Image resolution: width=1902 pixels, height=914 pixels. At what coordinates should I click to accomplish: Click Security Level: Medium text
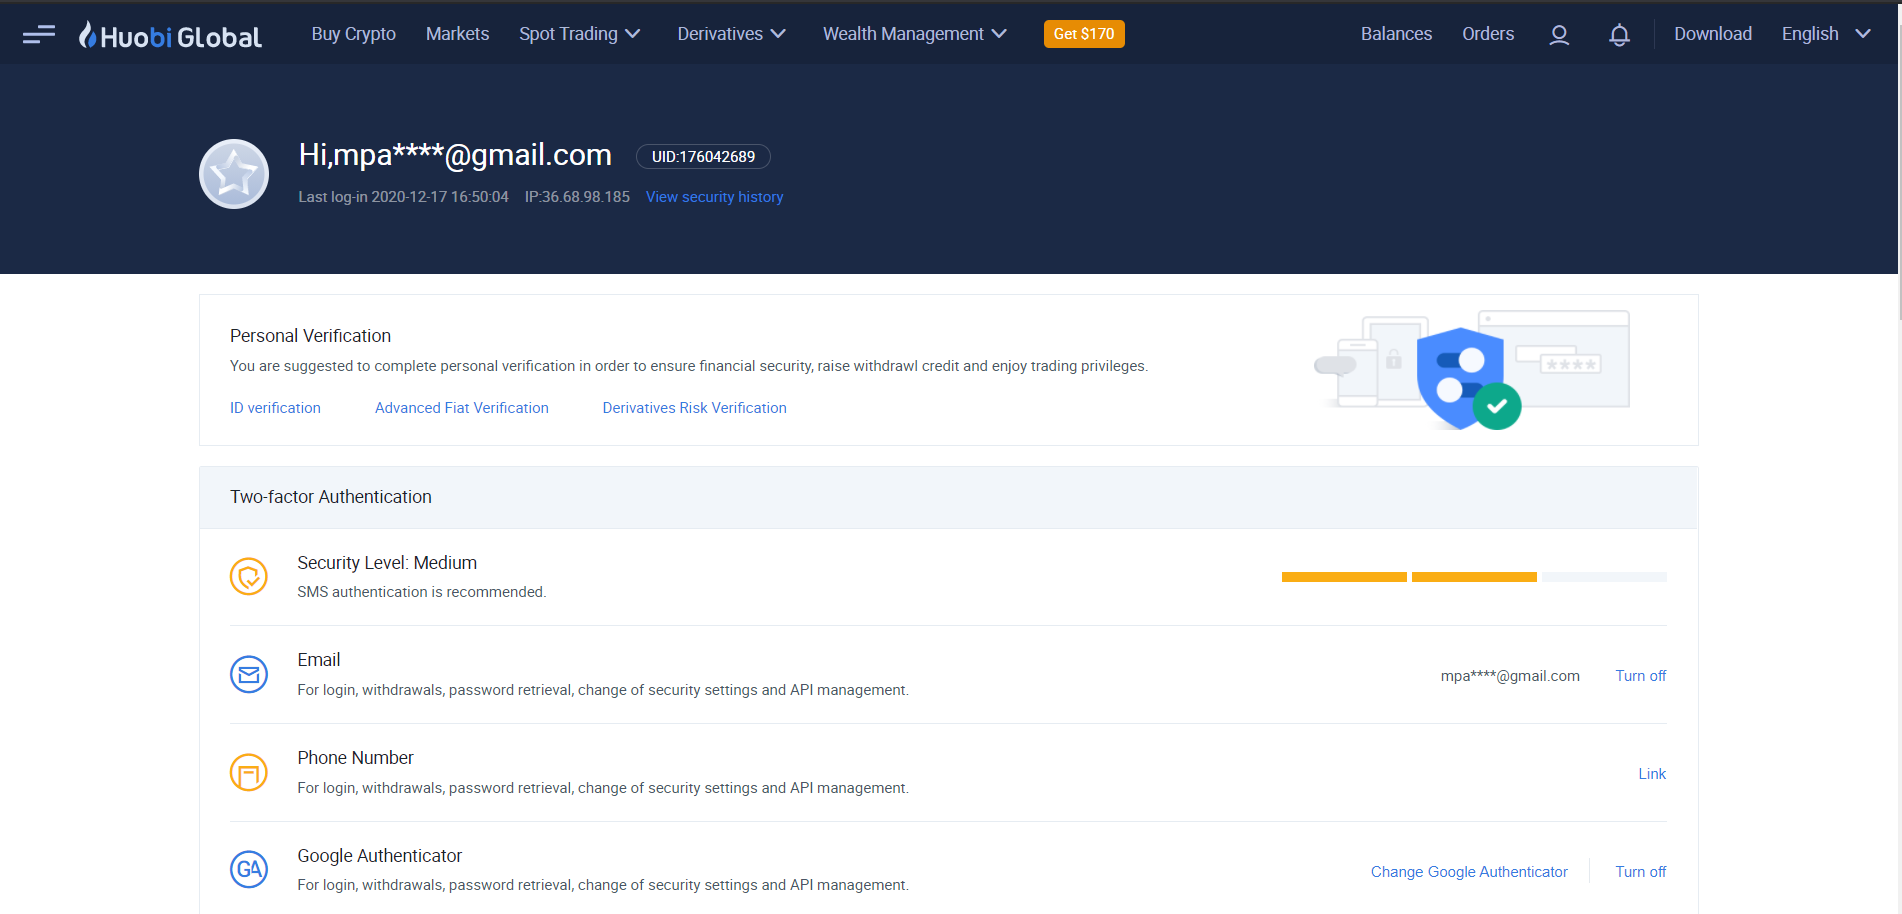point(387,563)
